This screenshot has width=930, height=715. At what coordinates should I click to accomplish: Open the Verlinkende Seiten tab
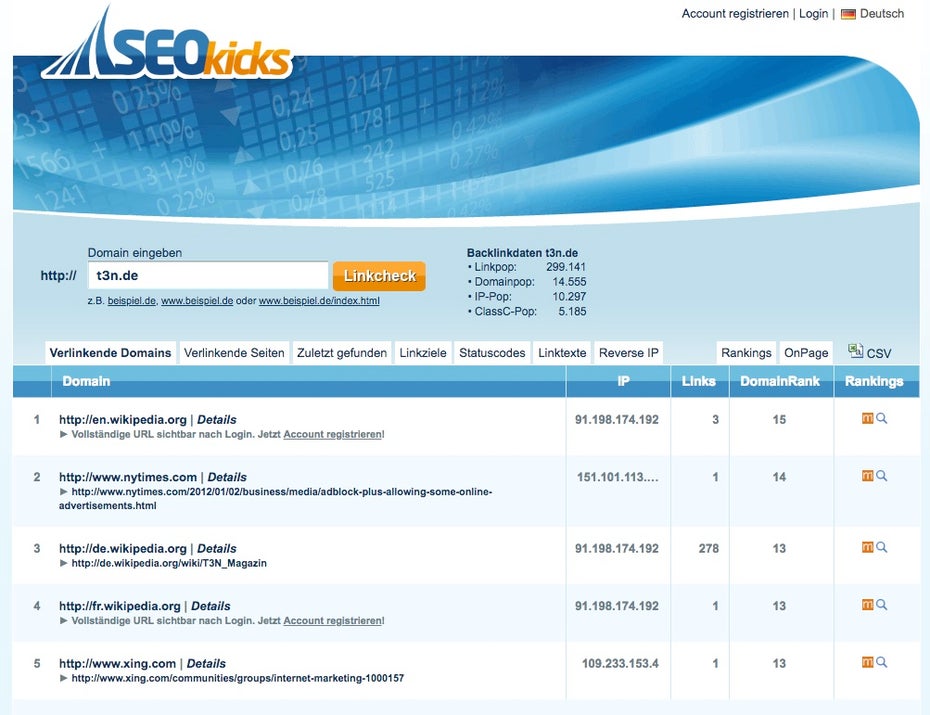(234, 353)
